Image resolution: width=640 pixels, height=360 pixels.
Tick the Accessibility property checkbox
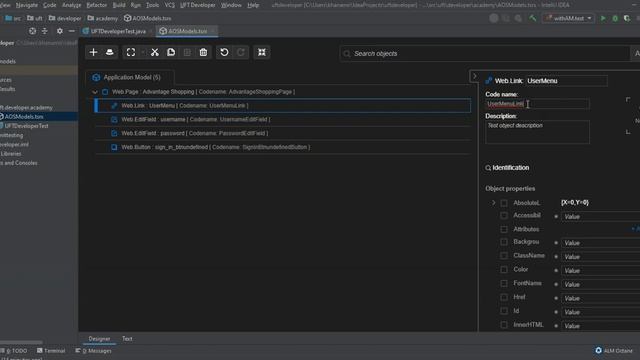click(x=504, y=216)
